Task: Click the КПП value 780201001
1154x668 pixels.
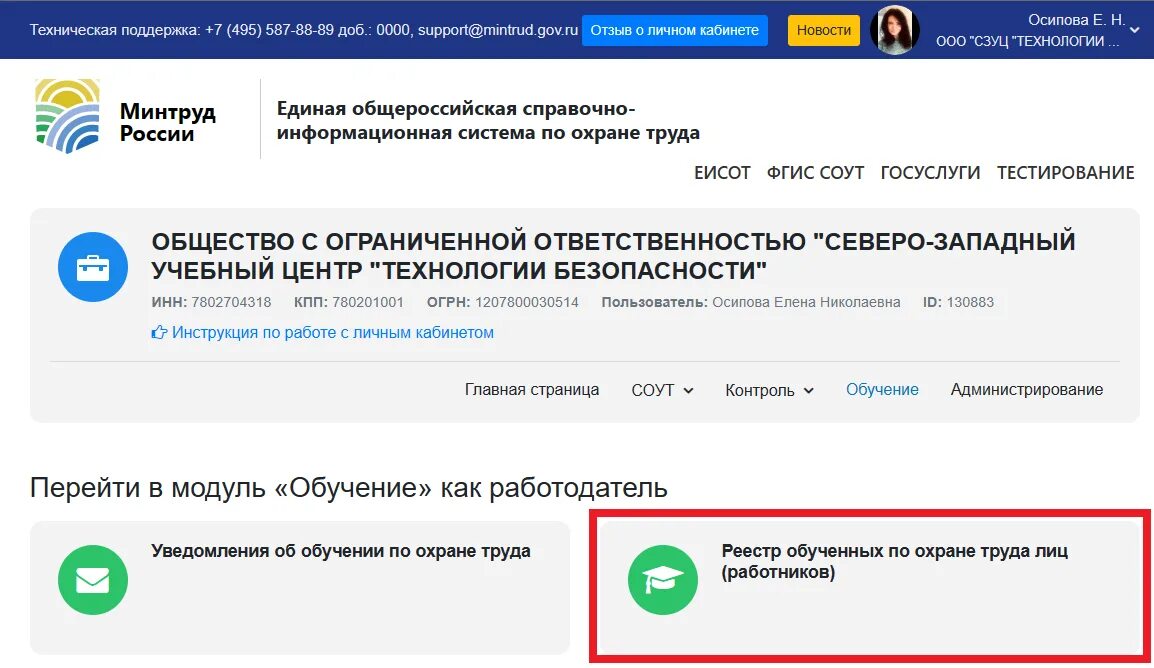Action: [x=368, y=302]
